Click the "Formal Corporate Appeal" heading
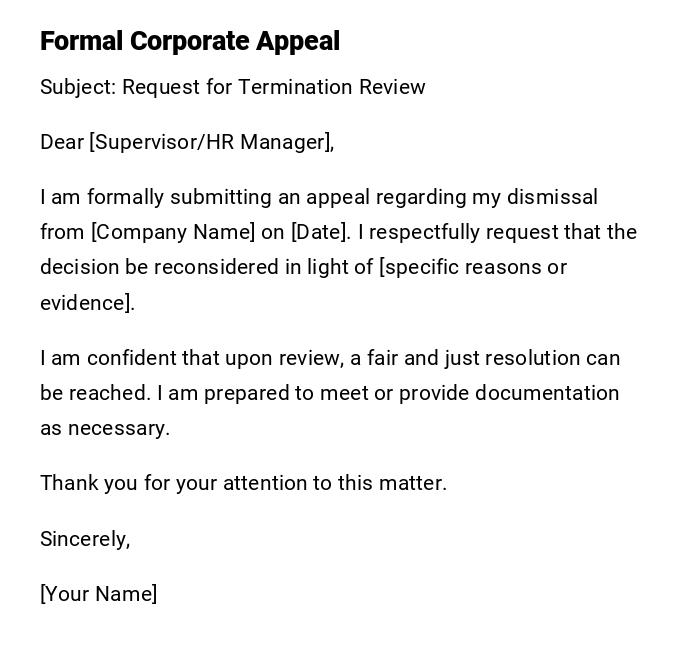 pos(190,41)
